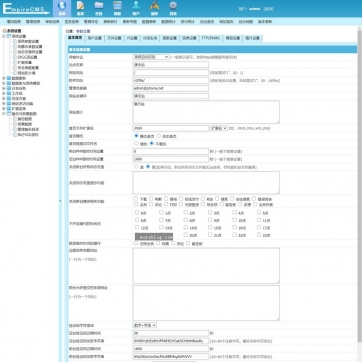Open the pencil-and-note Information icon
Viewport: 362px width, 362px height.
(x=80, y=8)
